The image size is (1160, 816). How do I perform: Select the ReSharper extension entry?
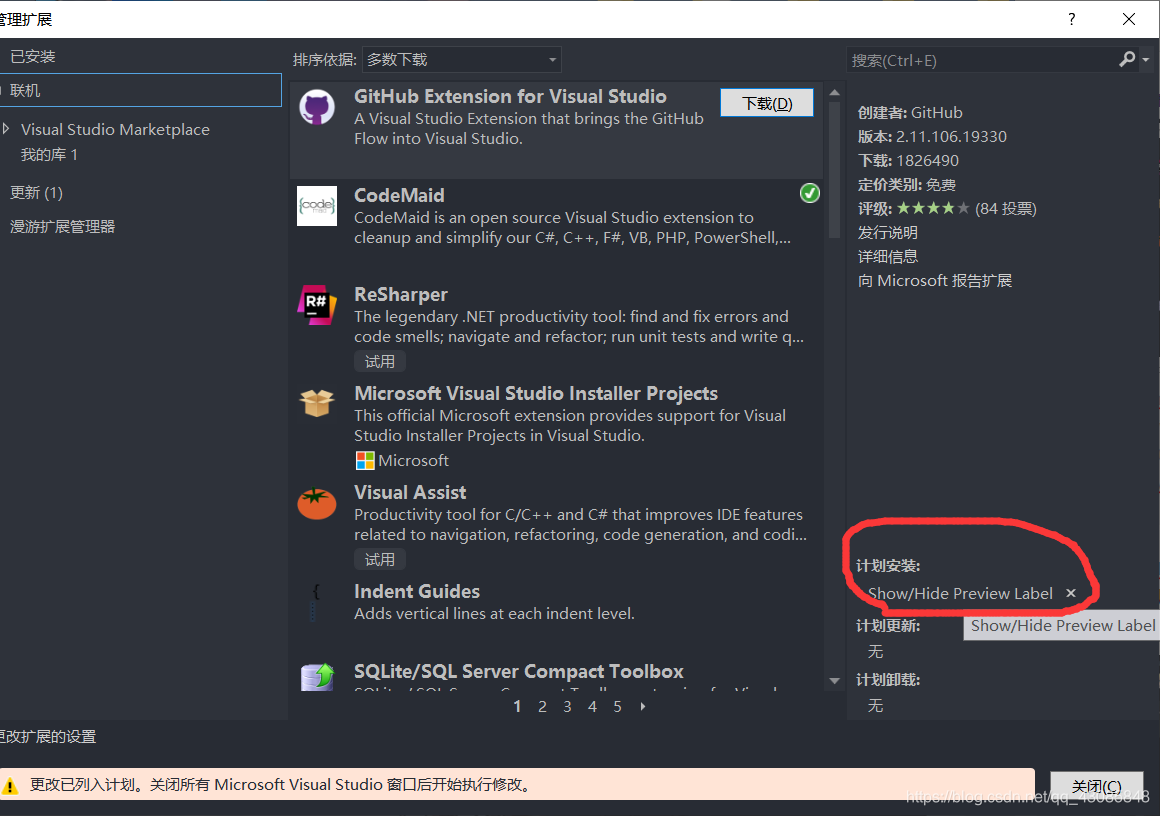(x=556, y=326)
